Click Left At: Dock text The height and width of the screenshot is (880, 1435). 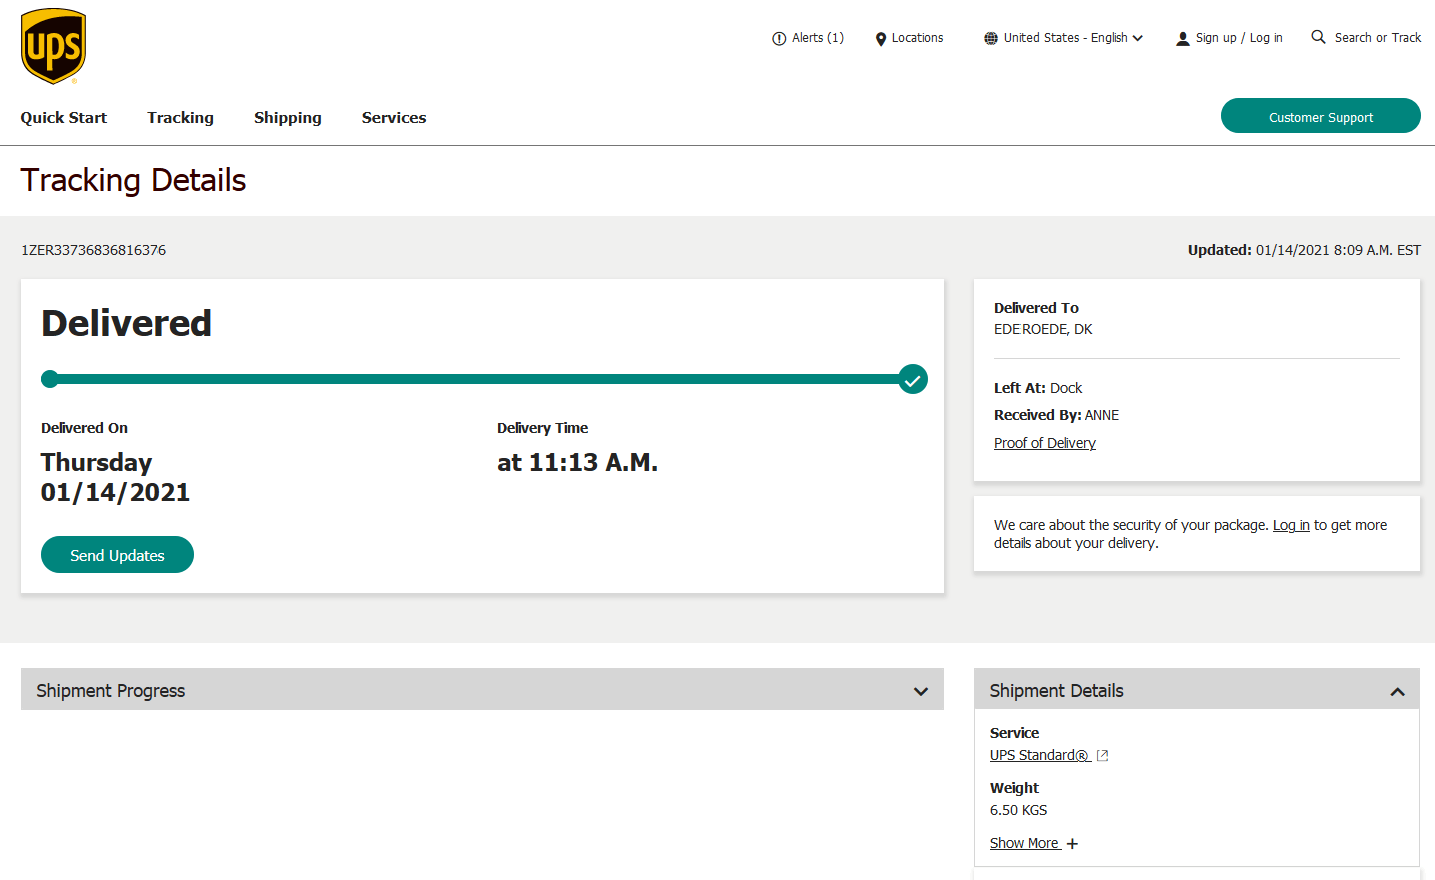tap(1038, 388)
